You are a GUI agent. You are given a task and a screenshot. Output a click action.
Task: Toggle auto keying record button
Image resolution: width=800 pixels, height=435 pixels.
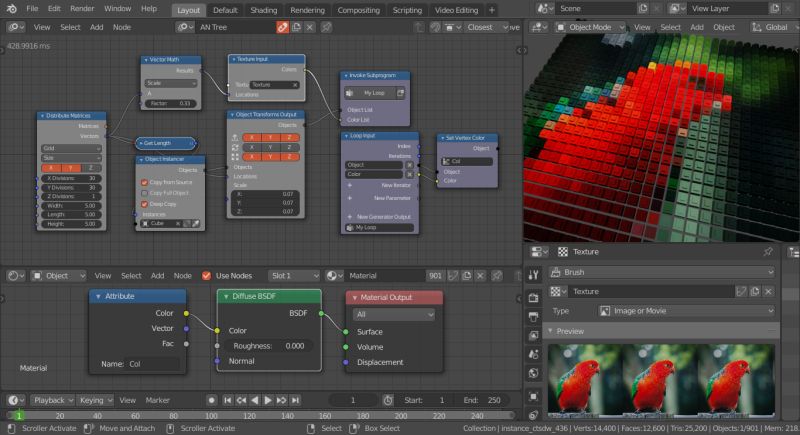click(211, 400)
